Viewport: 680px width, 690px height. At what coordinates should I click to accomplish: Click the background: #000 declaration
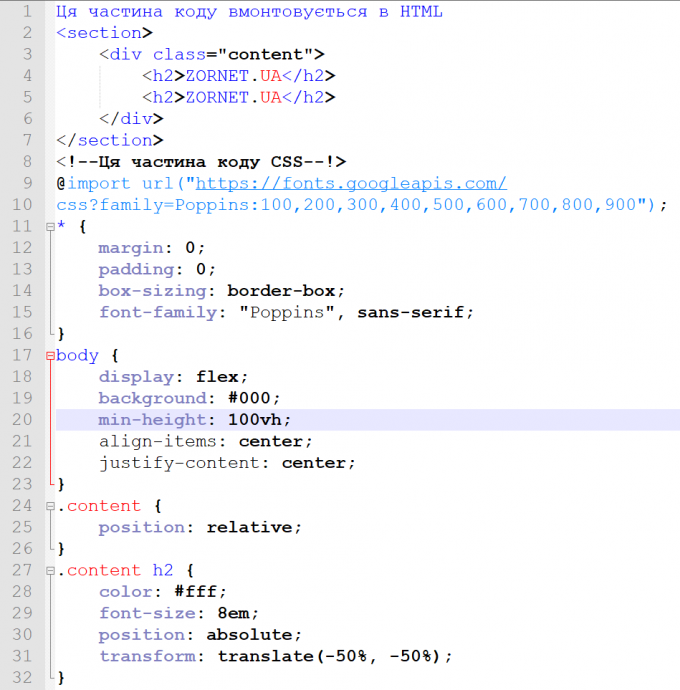189,398
